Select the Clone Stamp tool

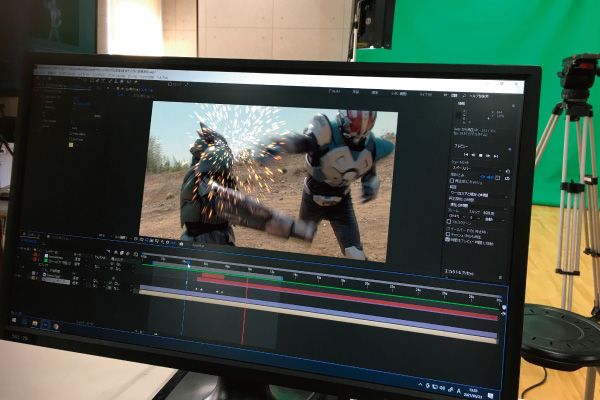click(x=116, y=82)
